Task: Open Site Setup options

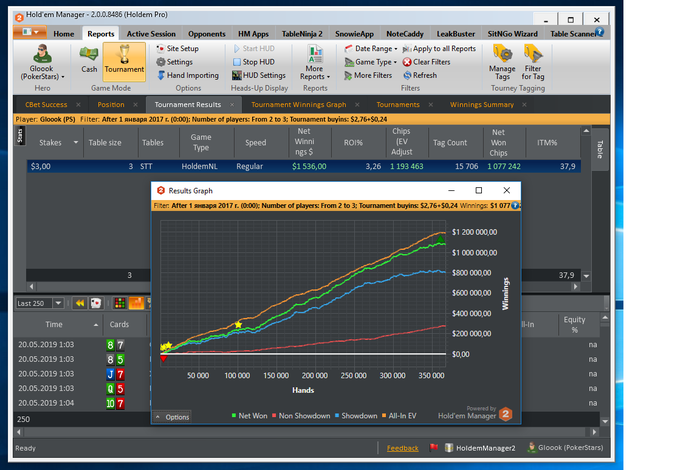Action: pyautogui.click(x=177, y=48)
